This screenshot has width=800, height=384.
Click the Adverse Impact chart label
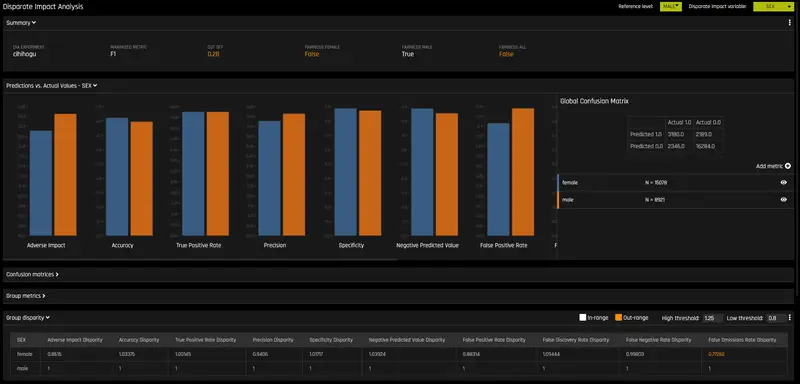(x=46, y=245)
